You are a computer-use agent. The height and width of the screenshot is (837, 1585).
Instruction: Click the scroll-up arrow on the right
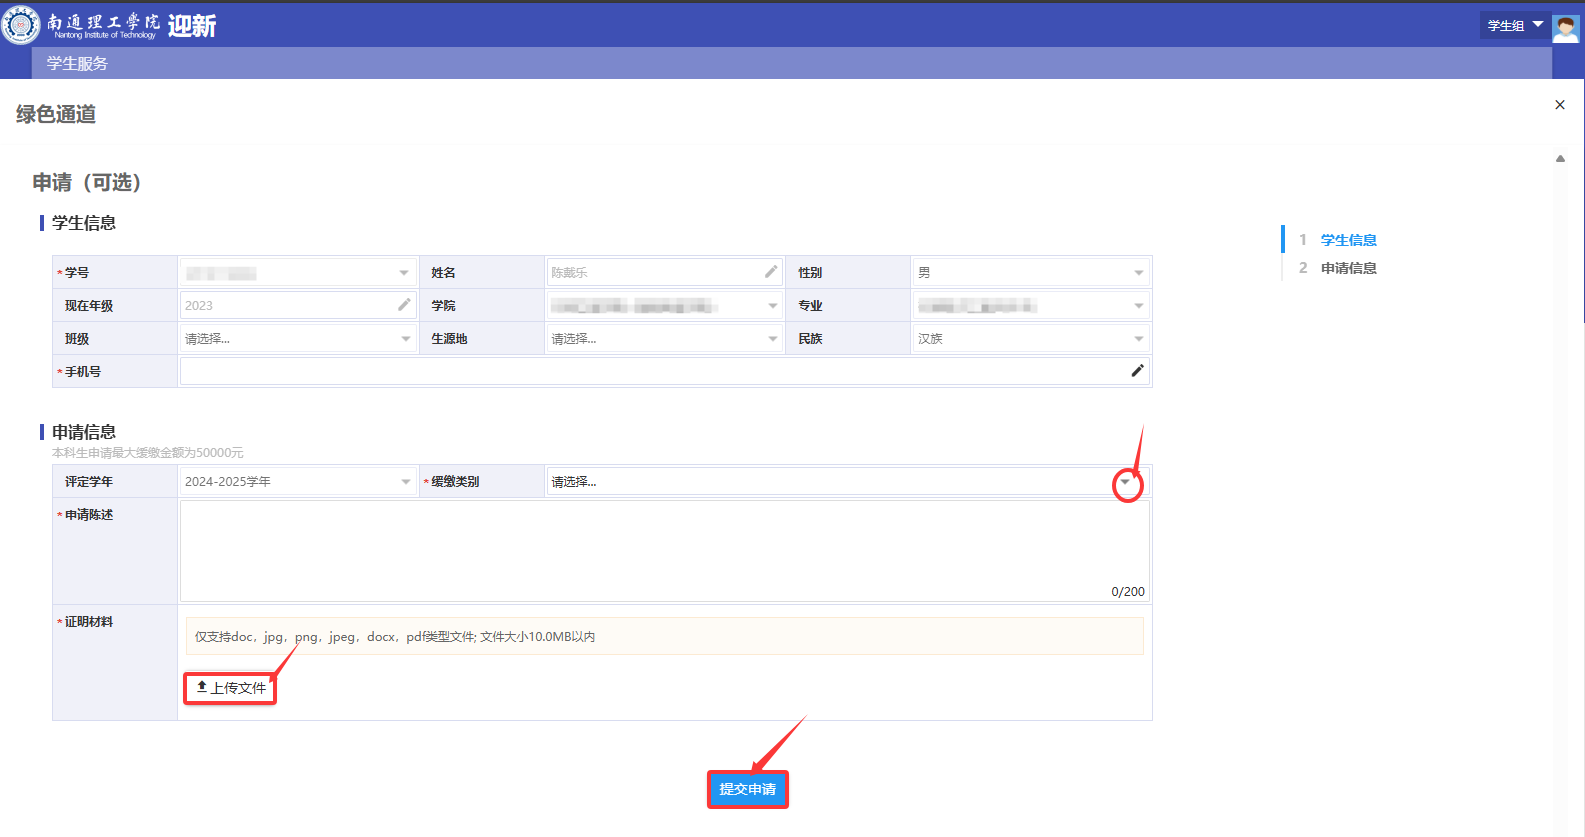(1560, 159)
